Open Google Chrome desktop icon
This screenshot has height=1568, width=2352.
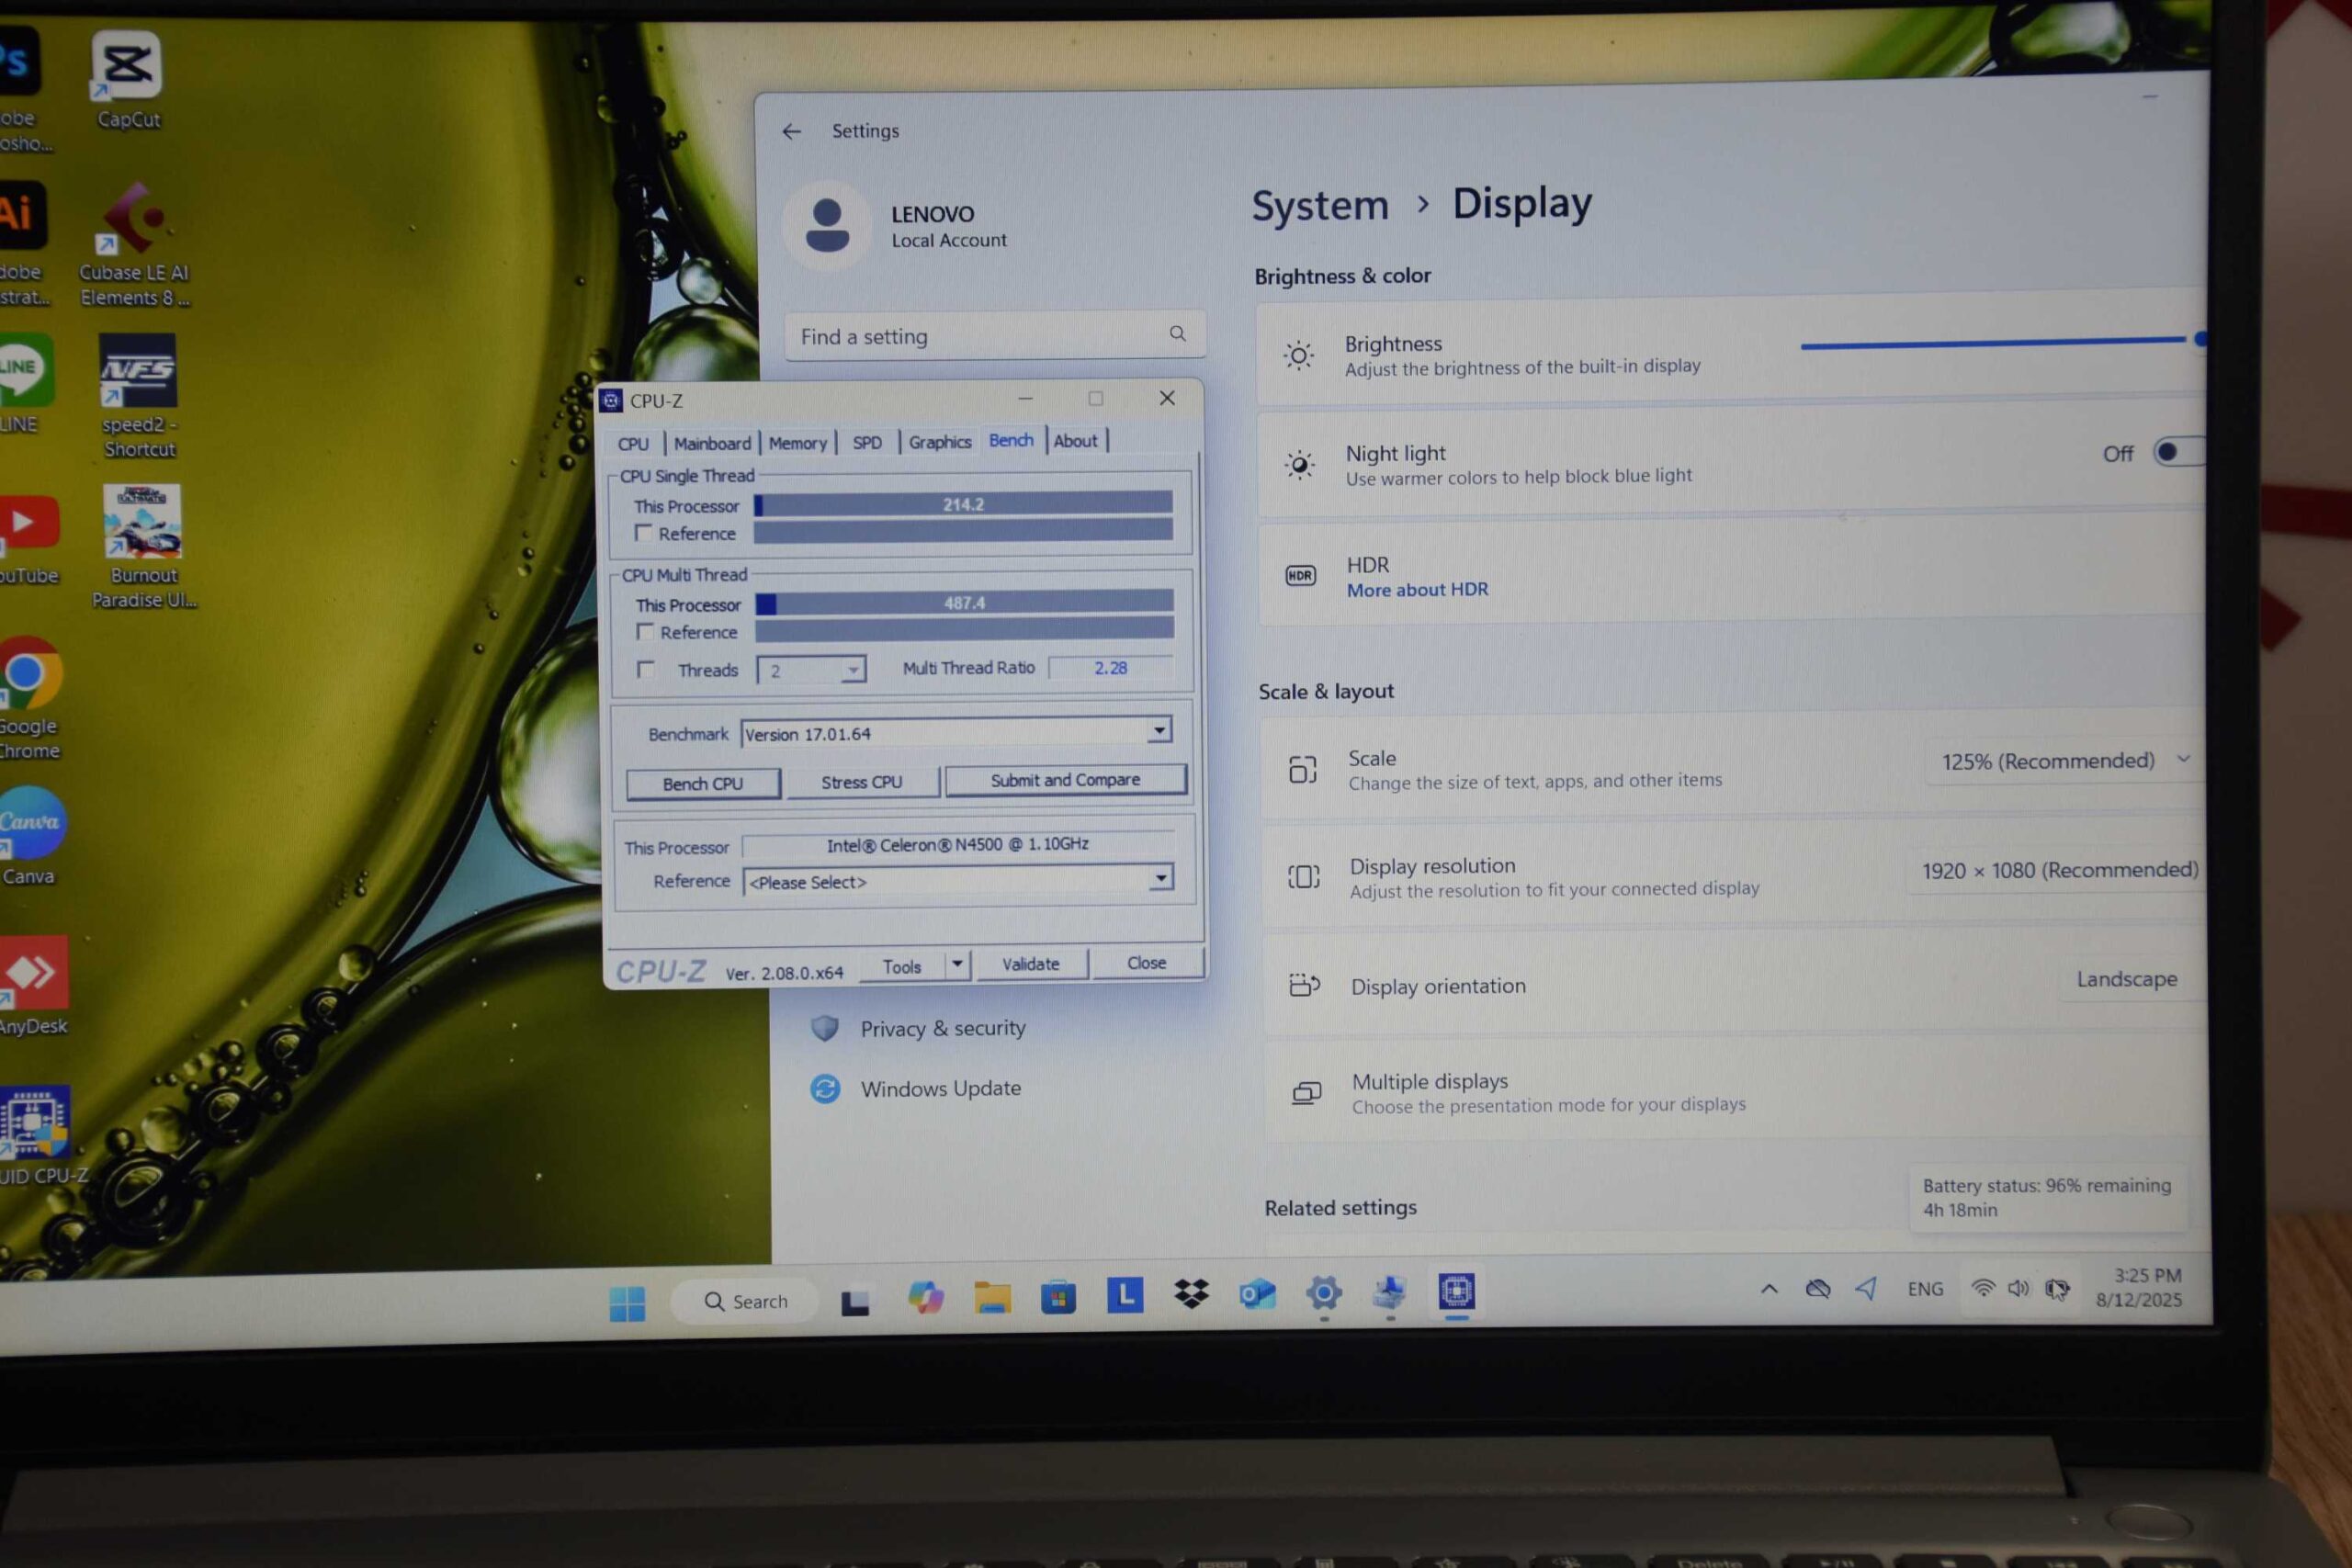29,698
